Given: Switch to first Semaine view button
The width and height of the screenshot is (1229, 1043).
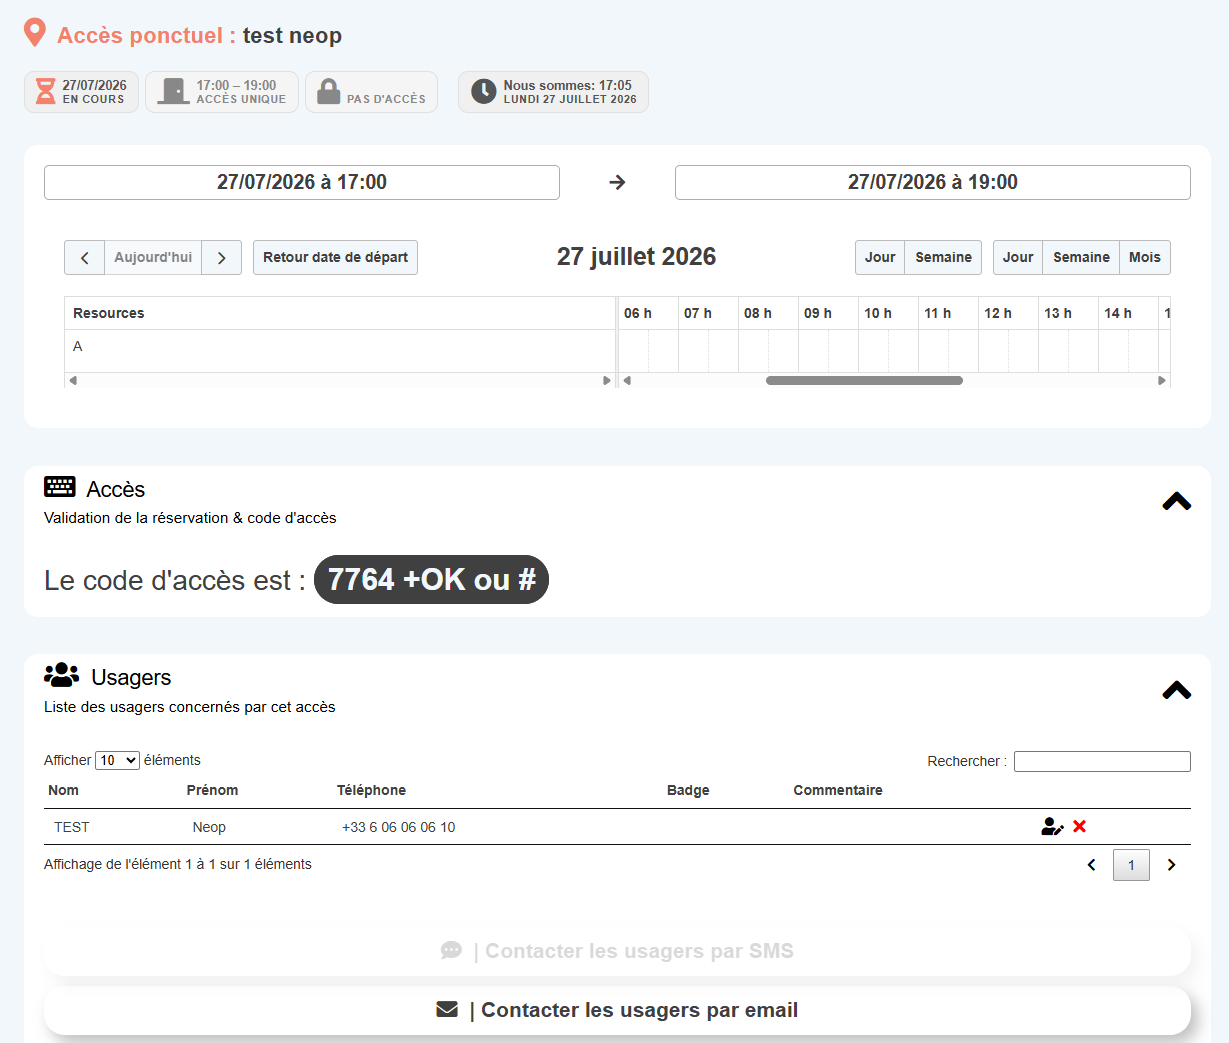Looking at the screenshot, I should point(943,257).
